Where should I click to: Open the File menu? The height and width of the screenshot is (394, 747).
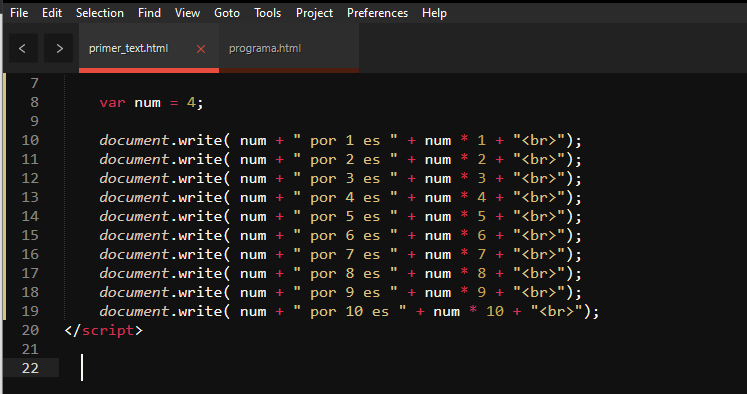pos(19,13)
